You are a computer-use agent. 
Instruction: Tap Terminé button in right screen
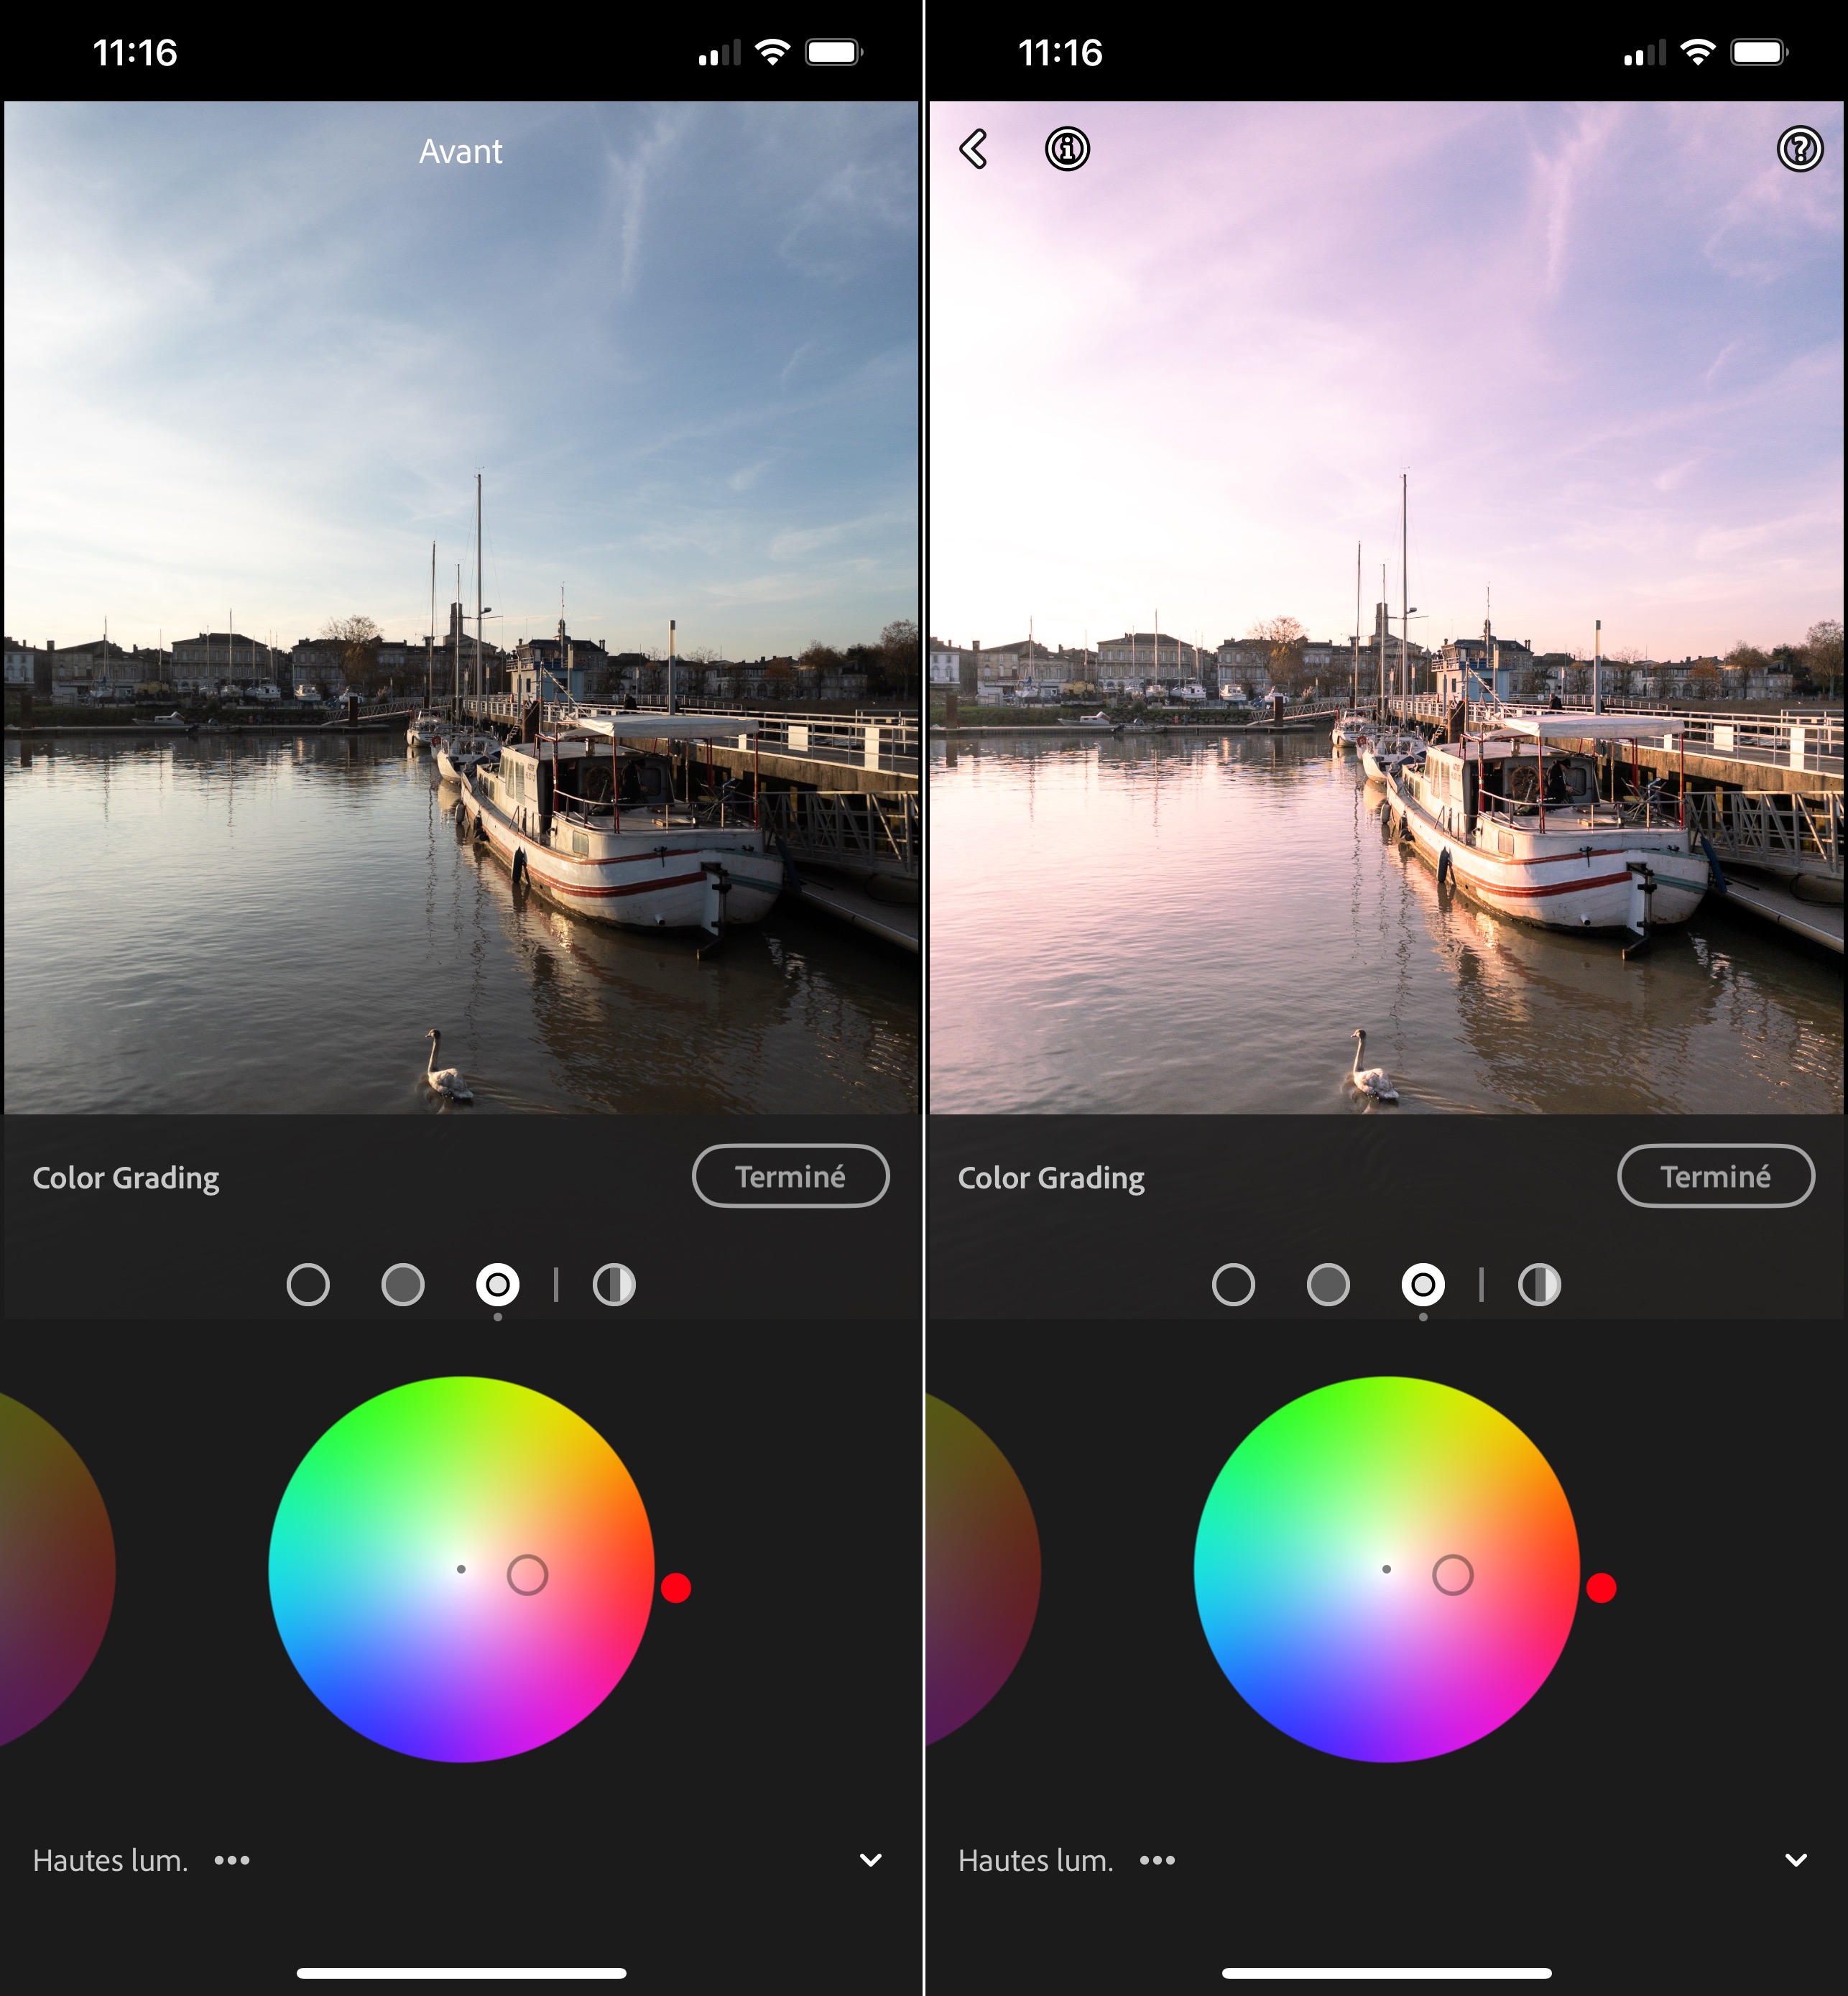click(x=1715, y=1176)
